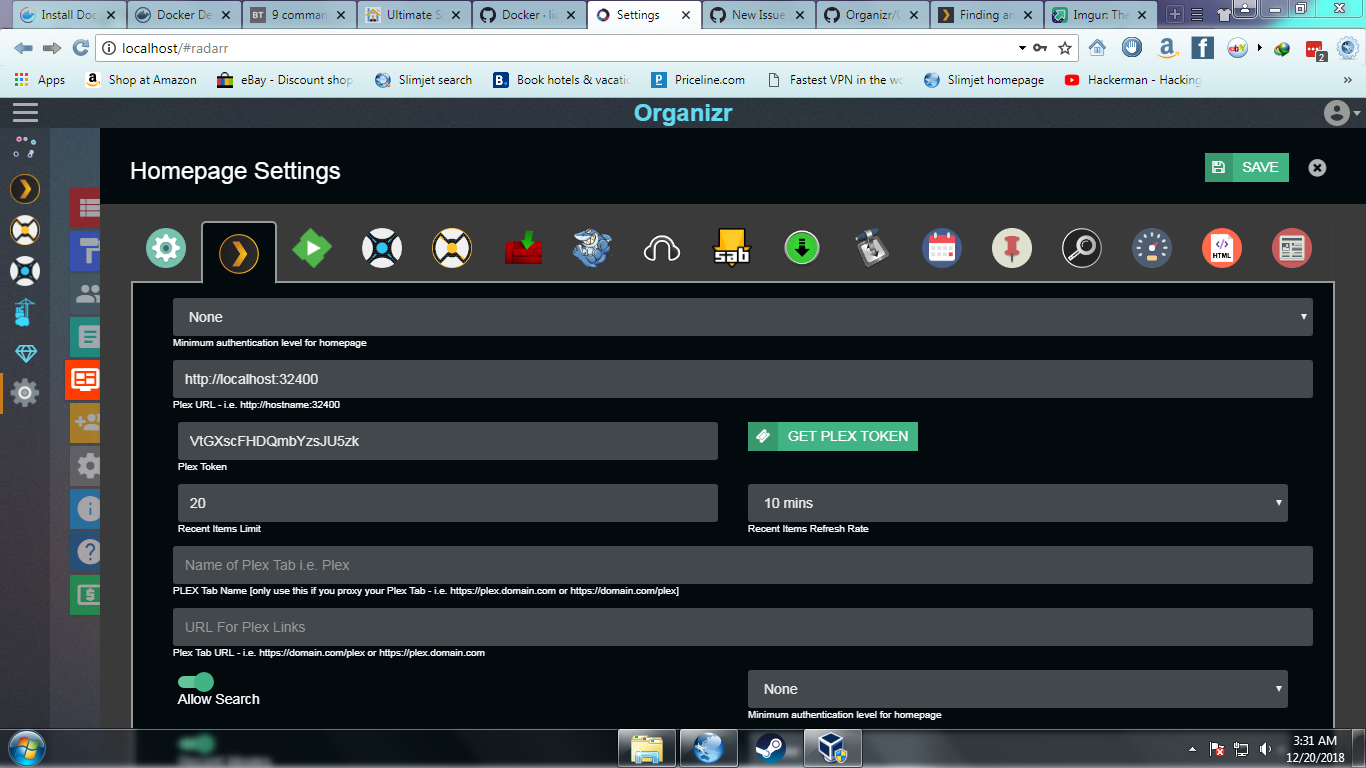The image size is (1366, 768).
Task: Click inside the Plex Token field
Action: point(447,441)
